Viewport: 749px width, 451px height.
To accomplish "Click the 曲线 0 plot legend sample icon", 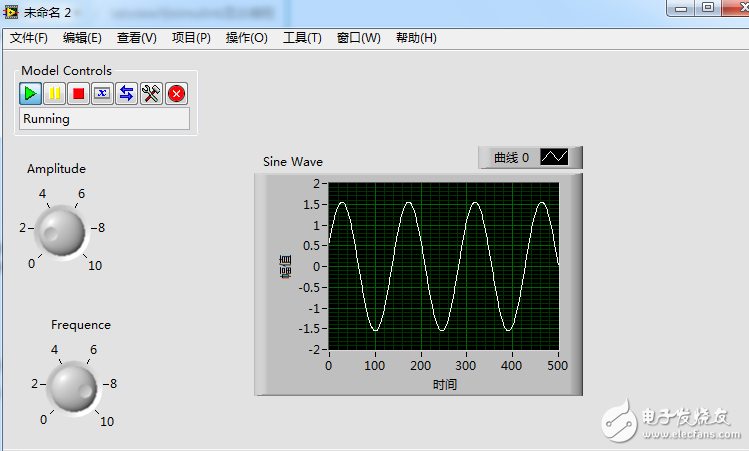I will click(x=554, y=157).
